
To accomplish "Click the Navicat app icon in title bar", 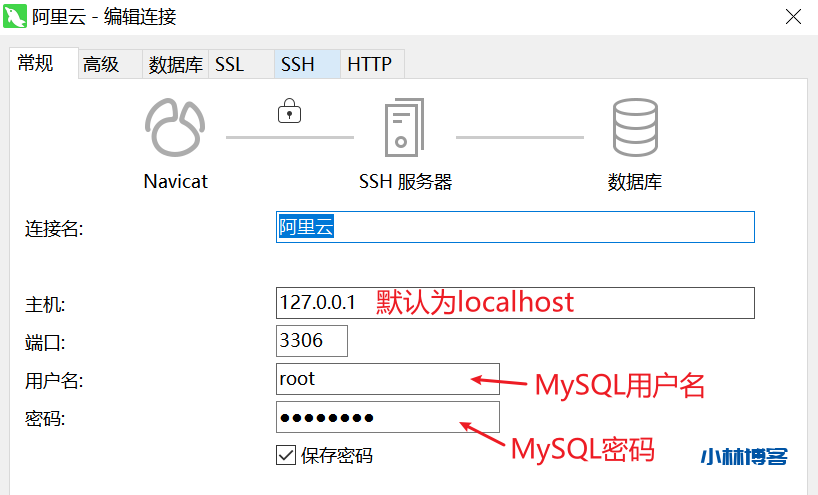I will [x=15, y=17].
